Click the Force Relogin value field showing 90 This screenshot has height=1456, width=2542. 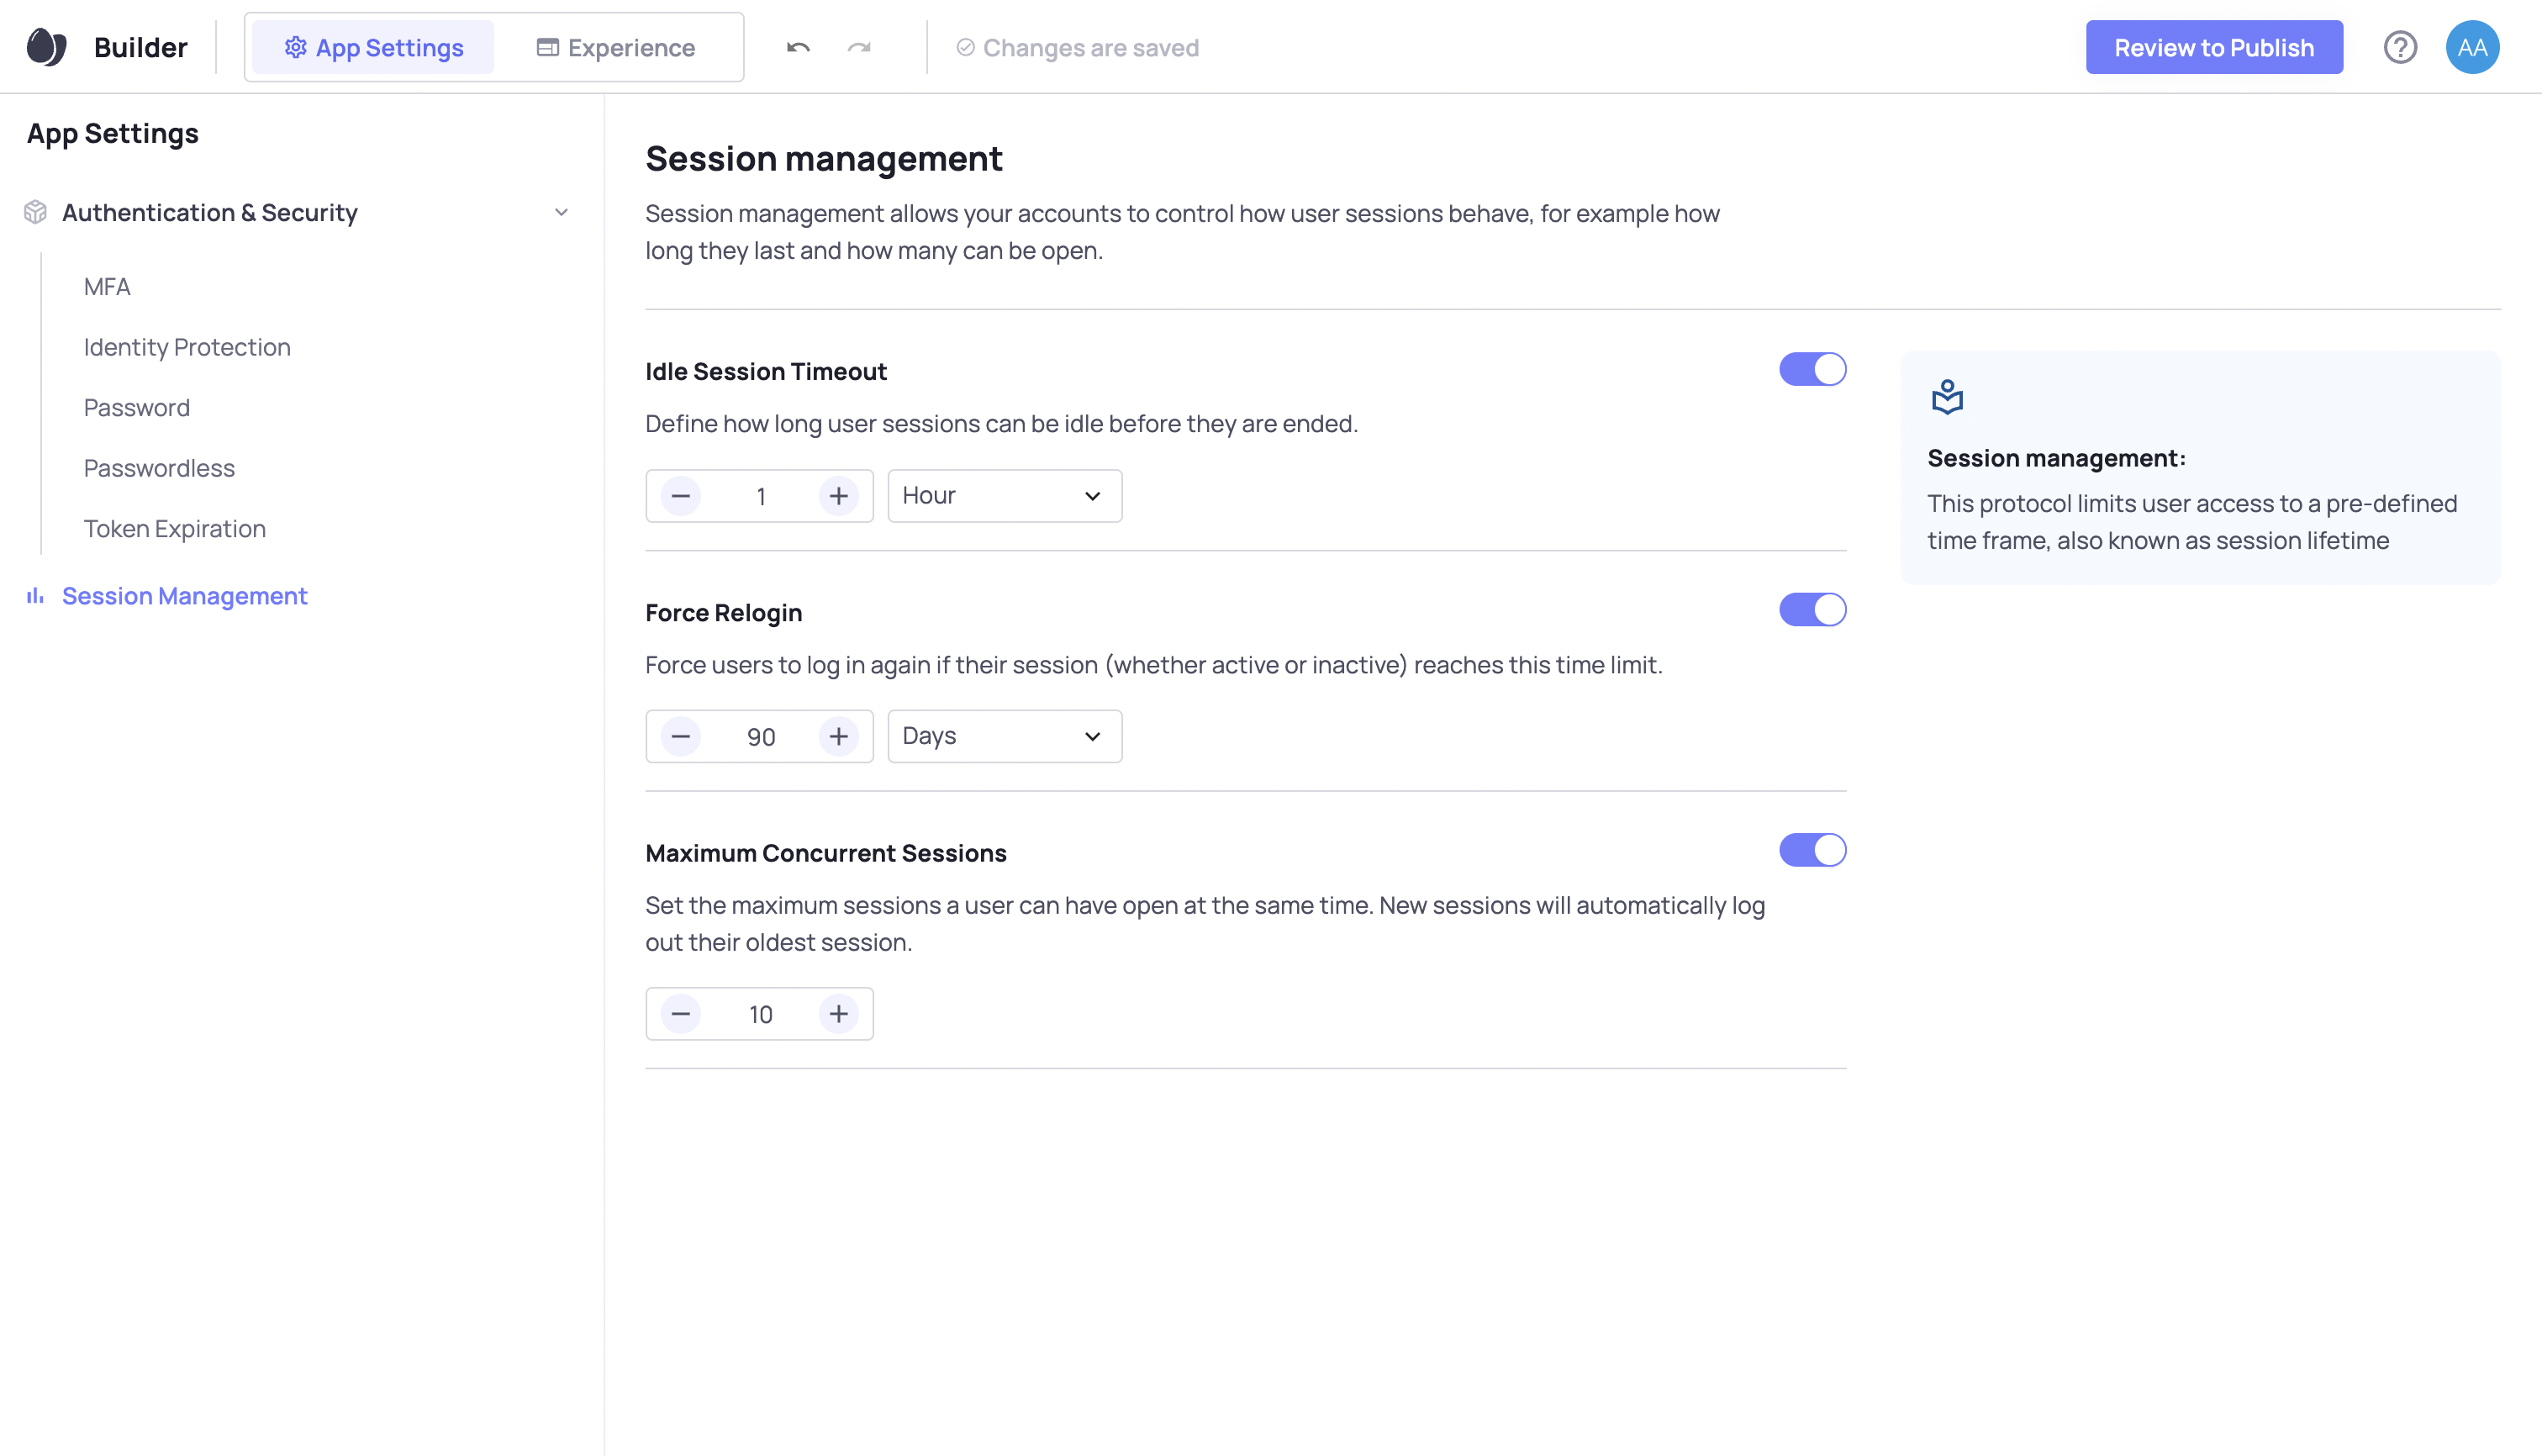point(760,737)
